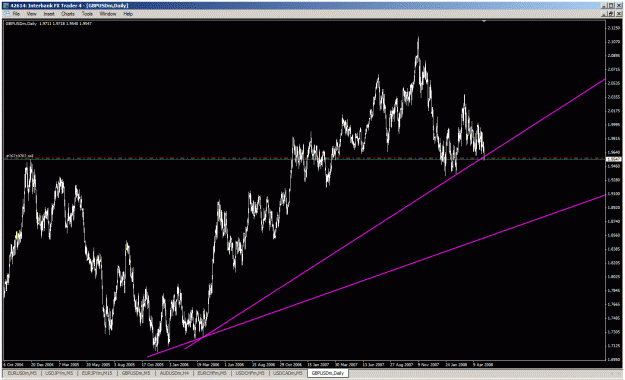Close the Interbank FX Trader application window
Viewport: 625px width, 380px height.
pos(618,6)
